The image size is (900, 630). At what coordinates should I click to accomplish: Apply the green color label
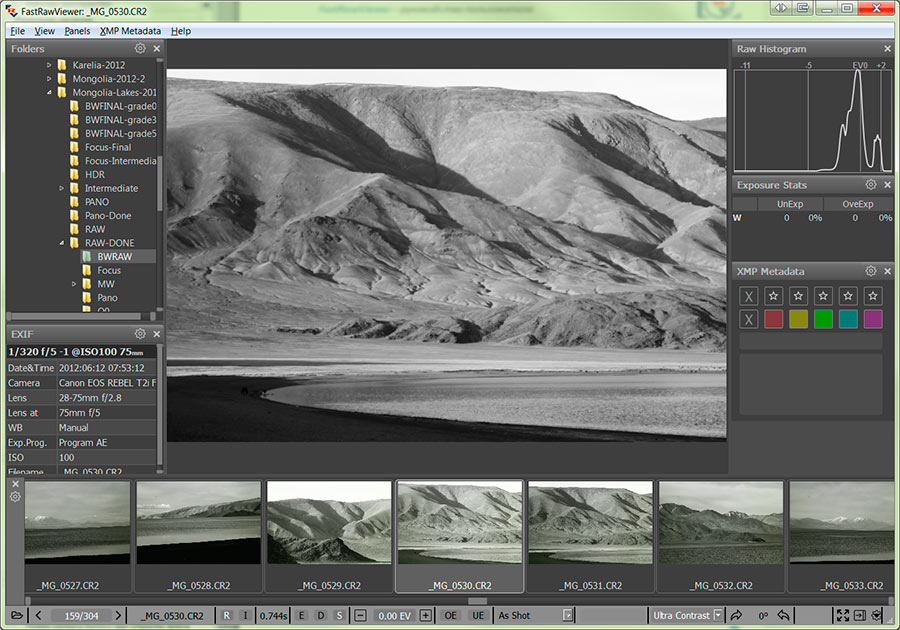tap(823, 319)
